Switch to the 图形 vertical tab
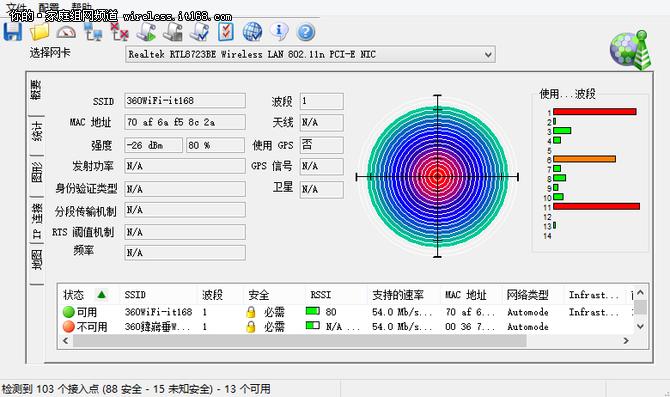Screen dimensions: 670x397 pyautogui.click(x=36, y=172)
